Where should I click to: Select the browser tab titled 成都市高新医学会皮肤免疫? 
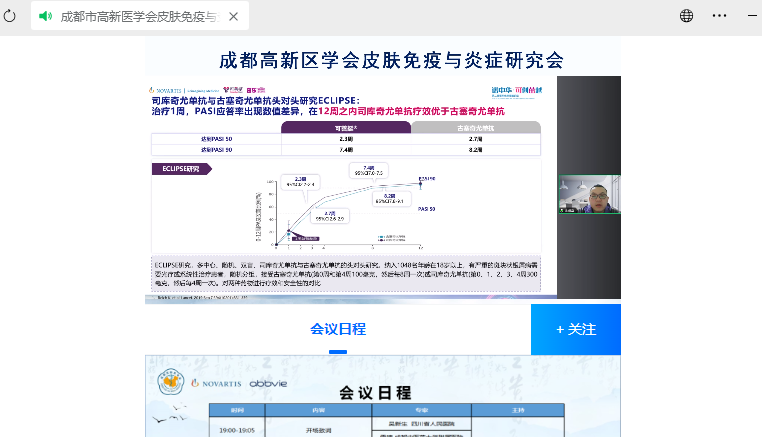pos(138,16)
